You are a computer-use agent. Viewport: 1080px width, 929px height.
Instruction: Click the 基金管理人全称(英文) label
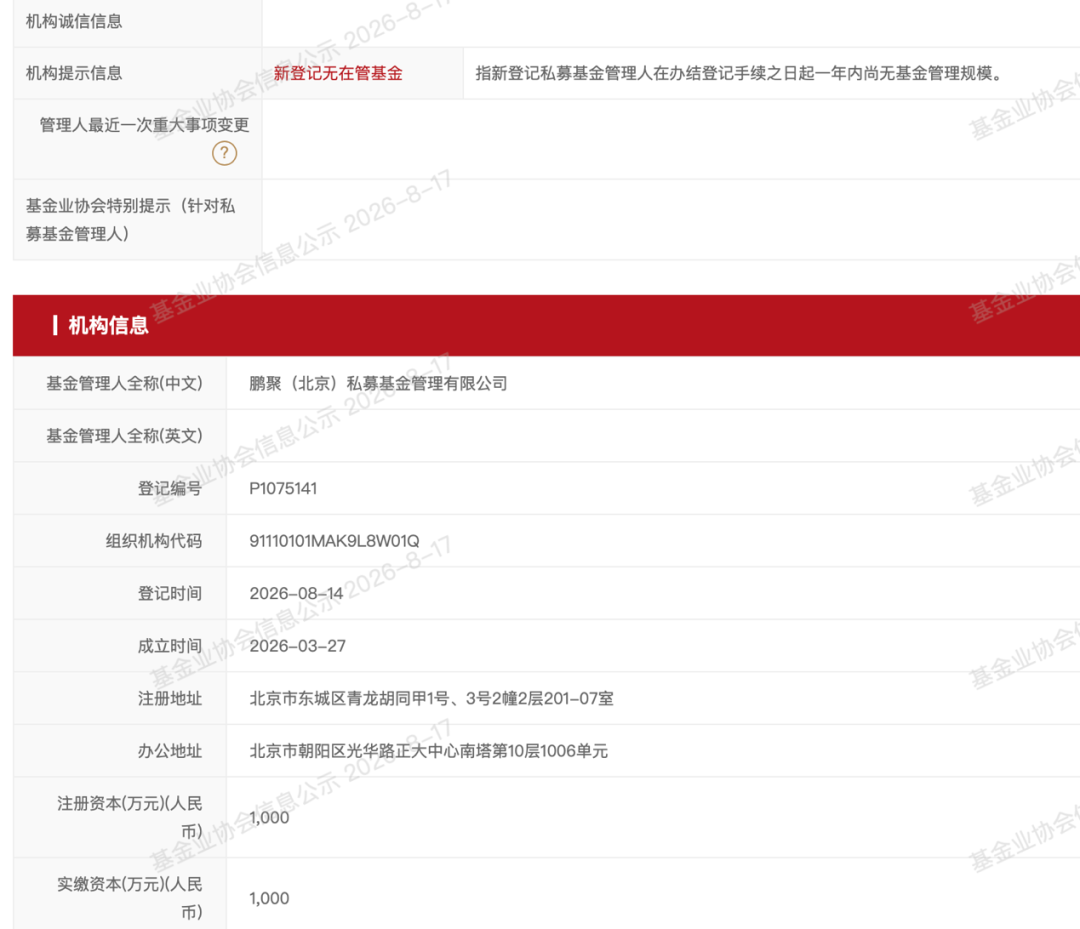pyautogui.click(x=124, y=436)
